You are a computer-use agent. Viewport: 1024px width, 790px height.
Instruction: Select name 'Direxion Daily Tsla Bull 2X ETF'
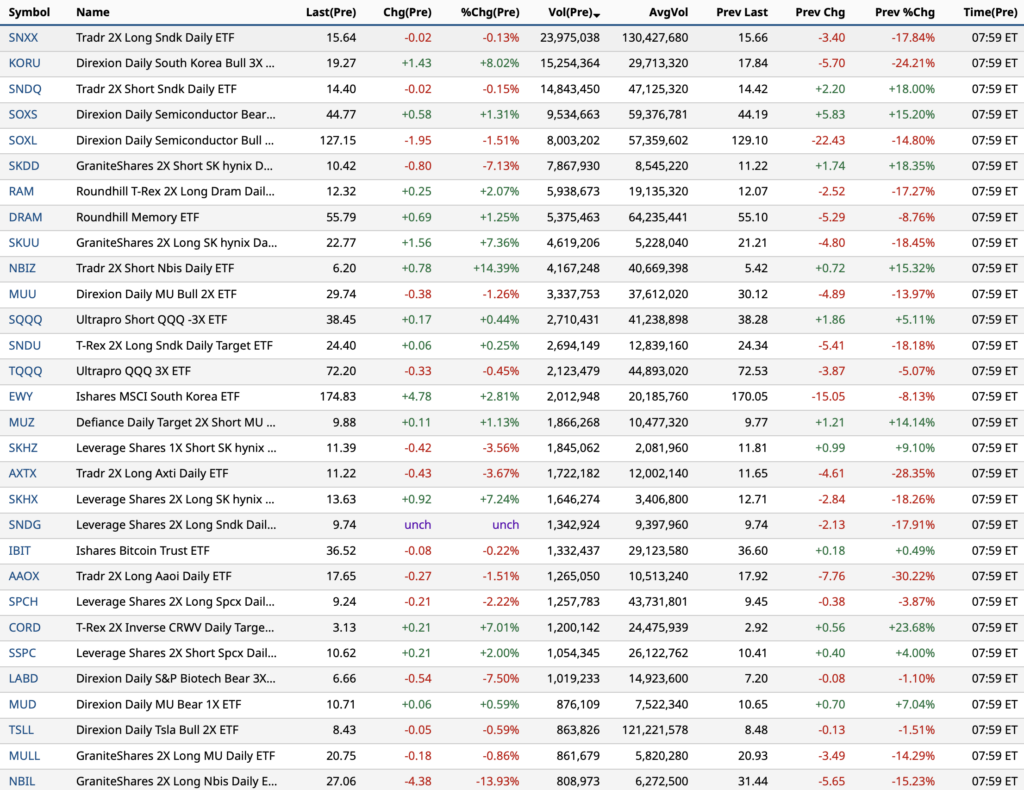click(x=157, y=730)
